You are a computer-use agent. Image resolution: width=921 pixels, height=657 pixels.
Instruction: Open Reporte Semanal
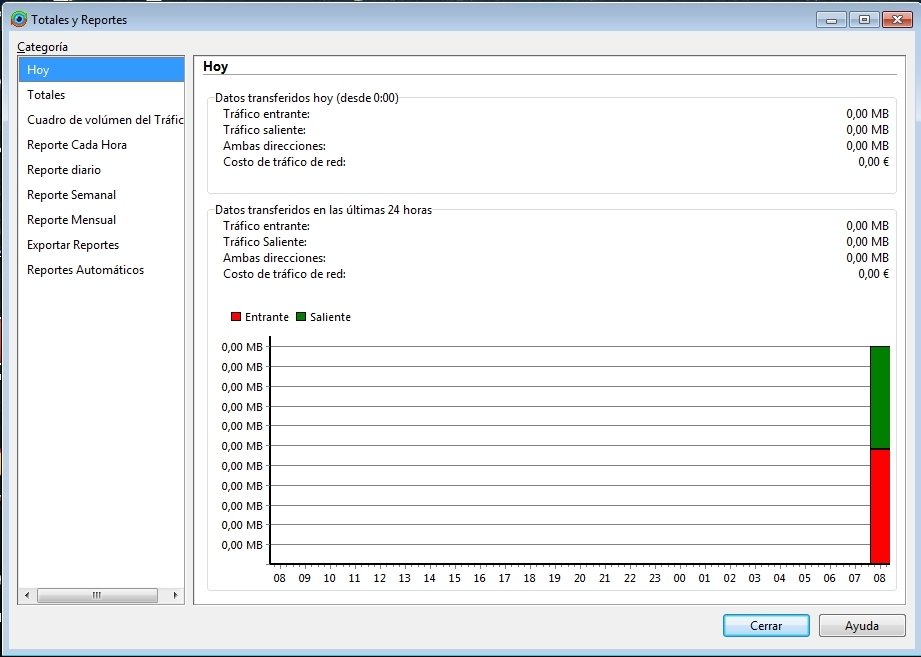(102, 195)
